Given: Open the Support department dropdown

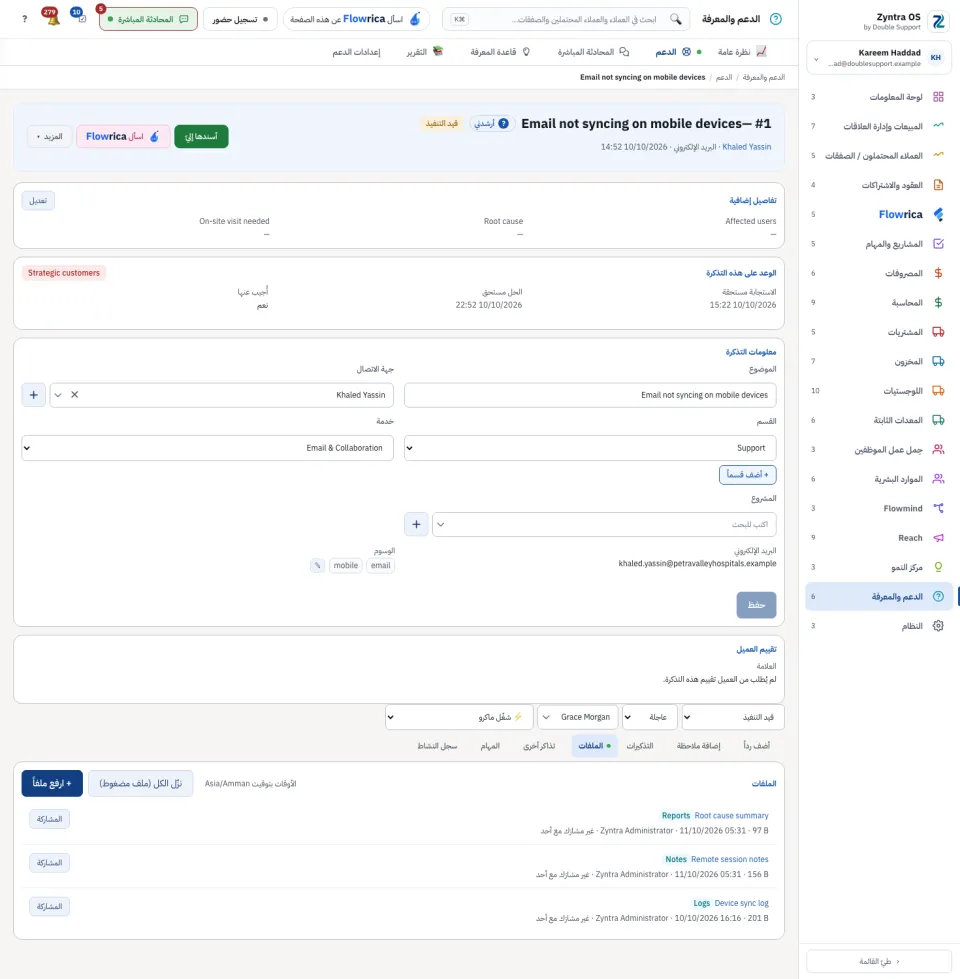Looking at the screenshot, I should click(590, 448).
